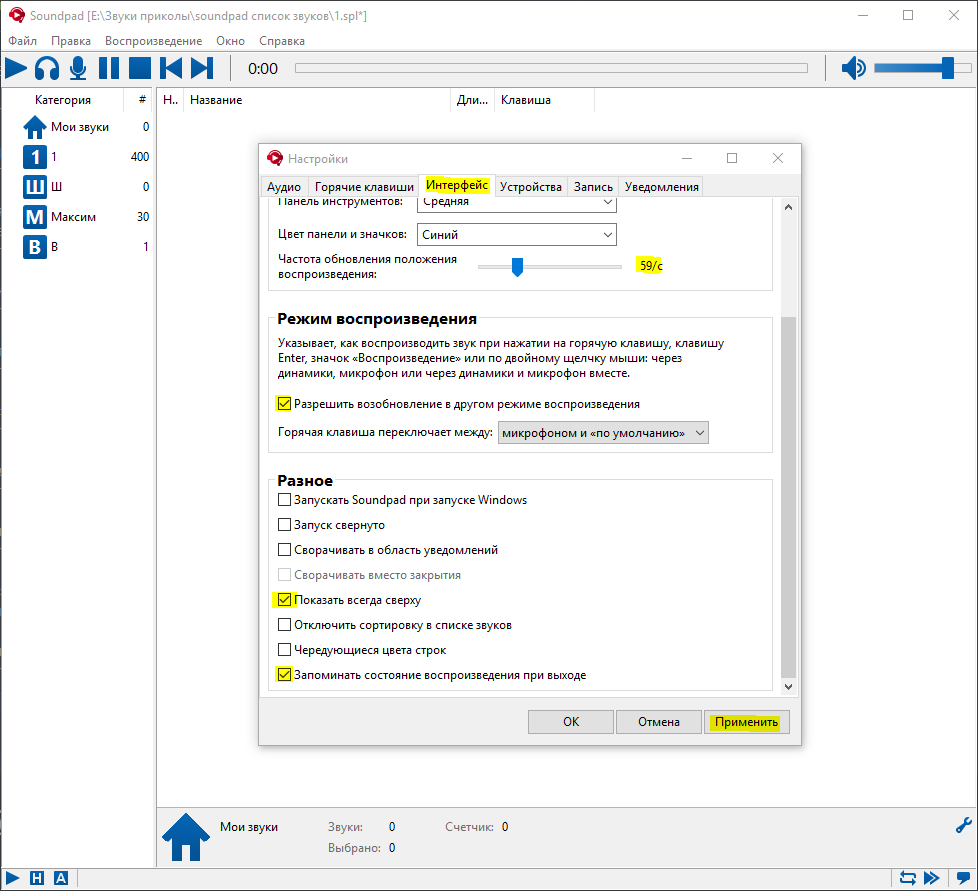
Task: Select category icon 'Ш'
Action: coord(35,187)
